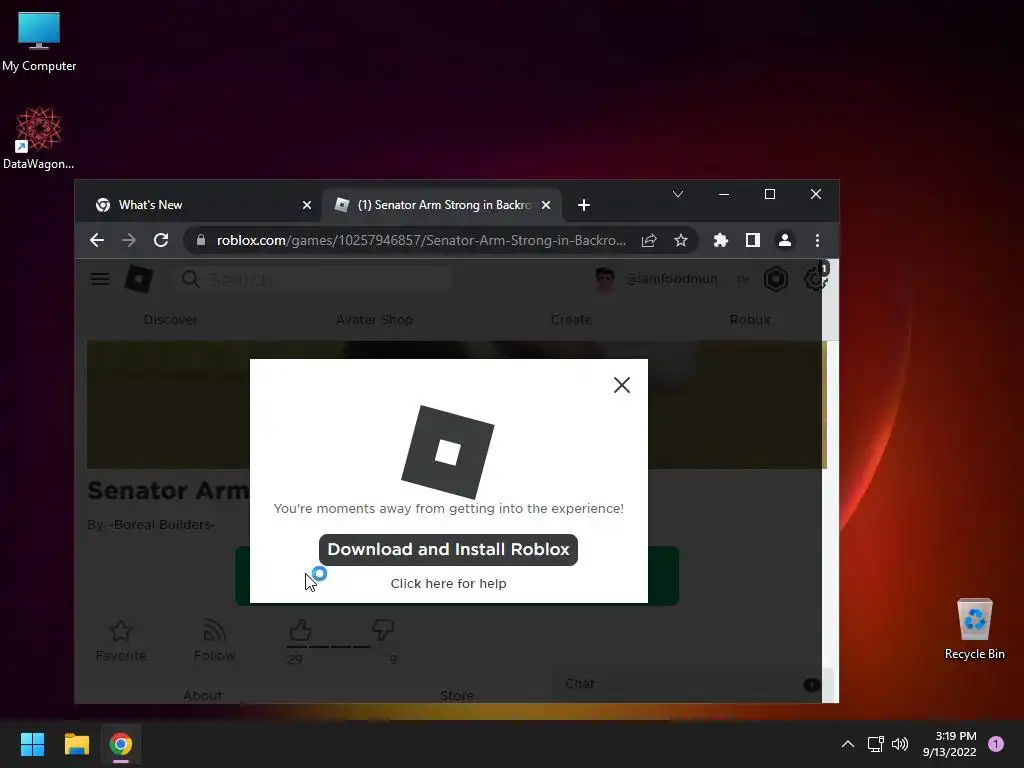Open File Explorer from taskbar

point(76,744)
